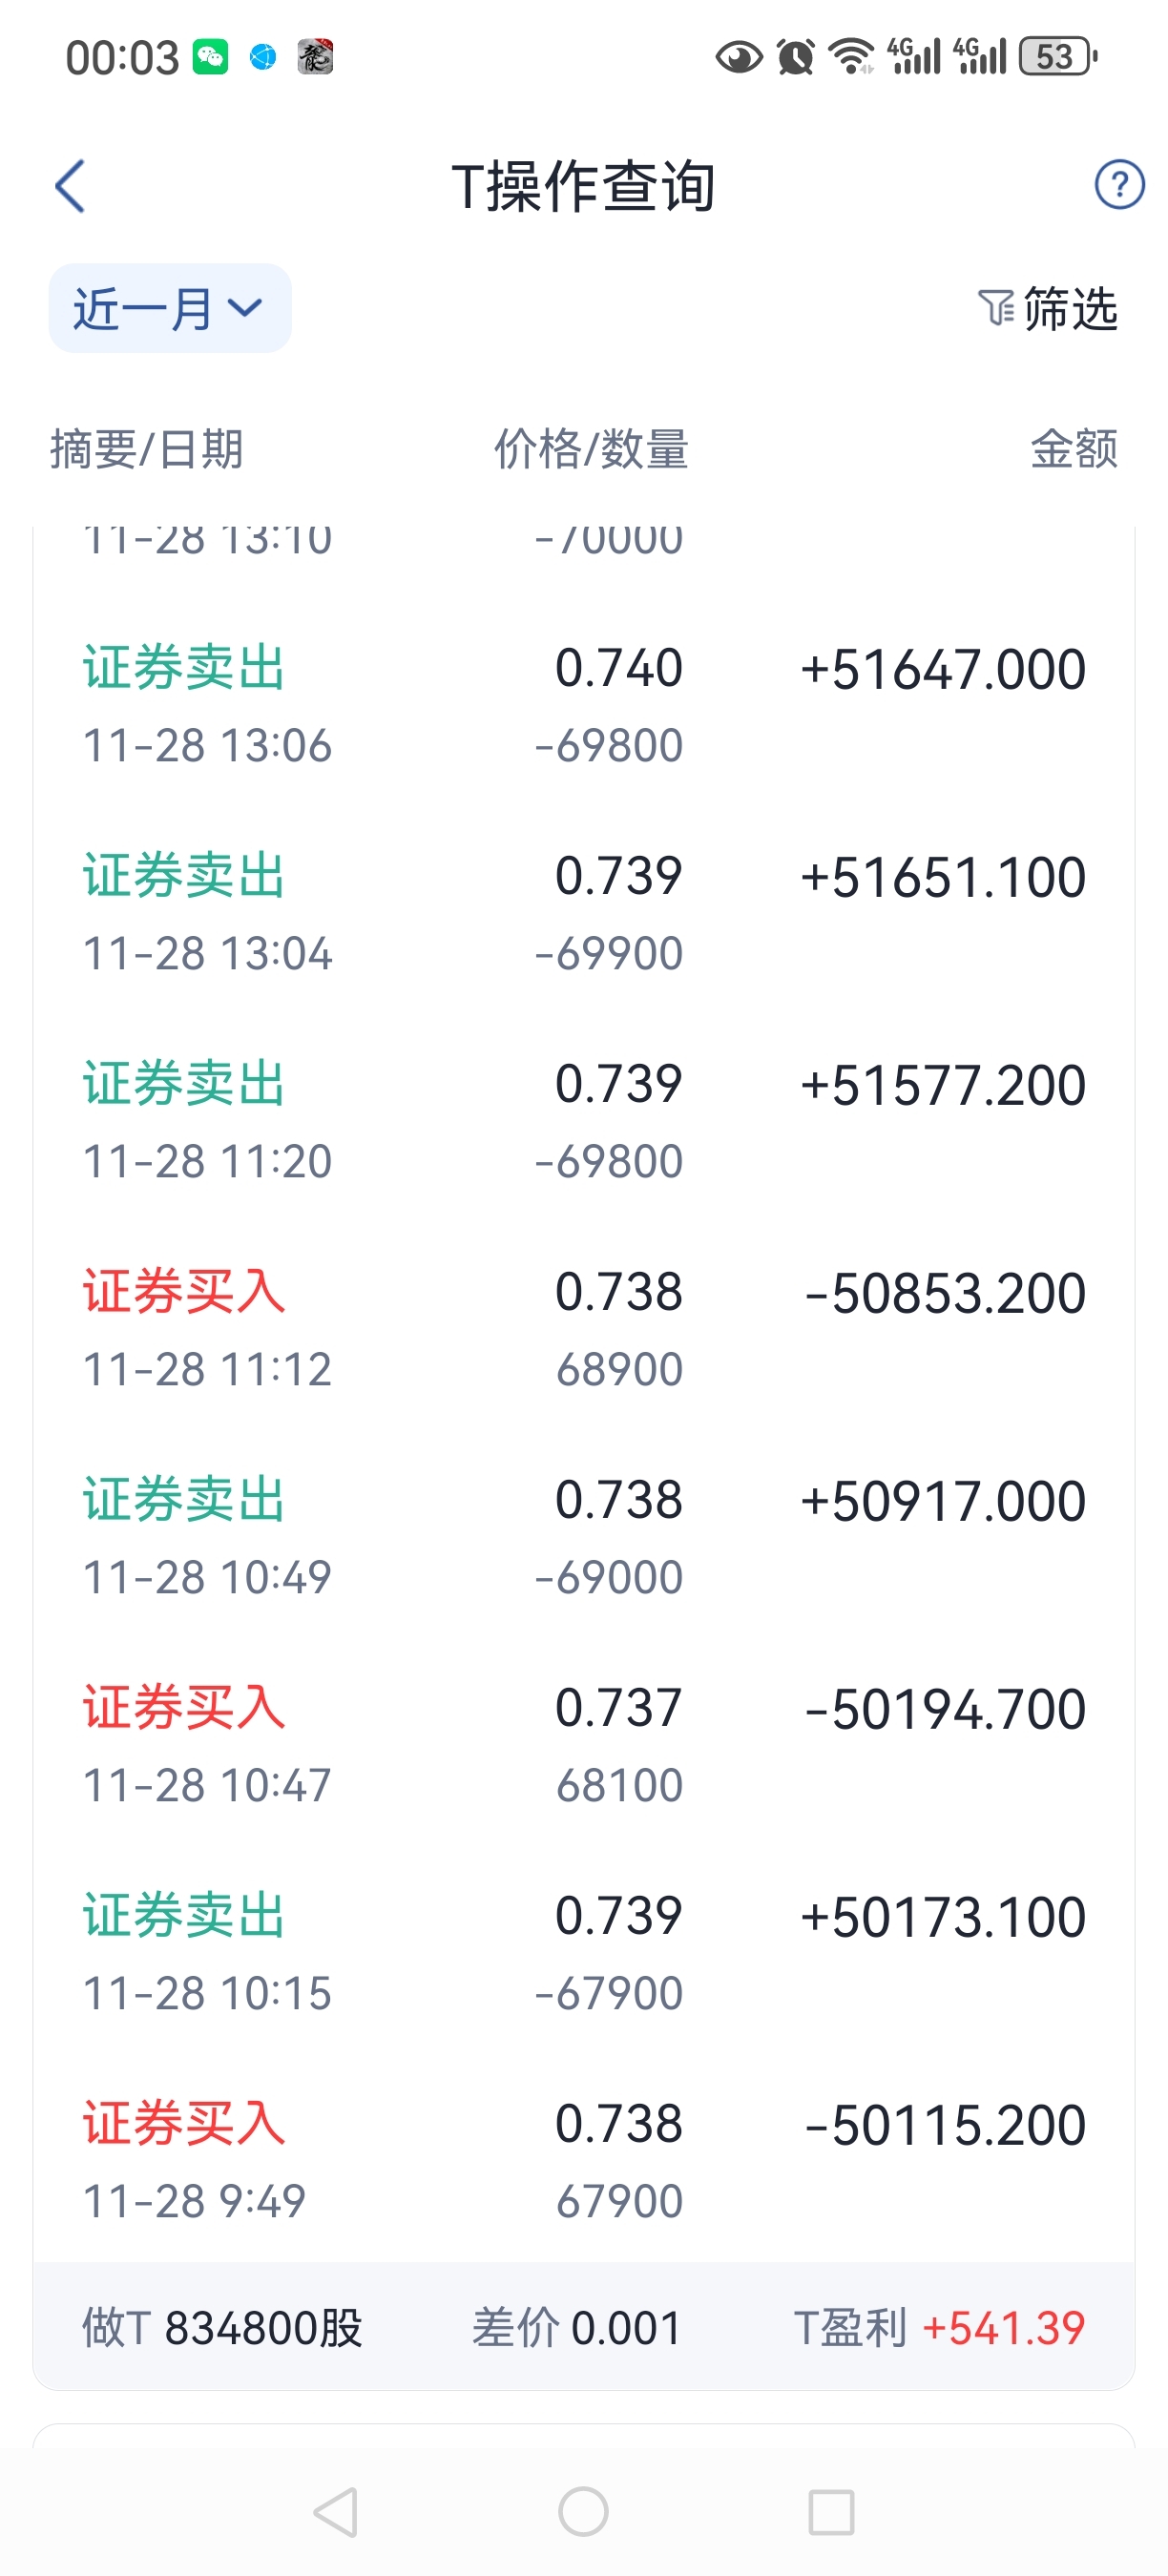
Task: Select the 9:49 buy record at 0.738
Action: [x=584, y=2162]
